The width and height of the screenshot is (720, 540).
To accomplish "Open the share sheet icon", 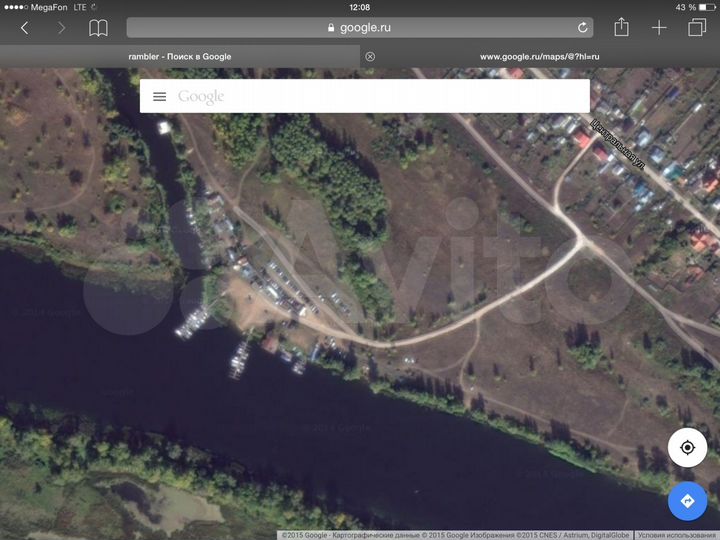I will (x=621, y=27).
